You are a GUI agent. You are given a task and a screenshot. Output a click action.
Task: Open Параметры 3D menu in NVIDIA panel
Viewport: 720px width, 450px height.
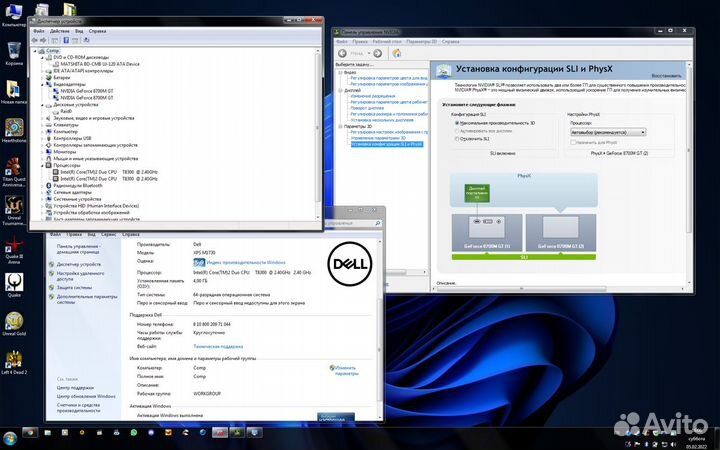pyautogui.click(x=422, y=42)
